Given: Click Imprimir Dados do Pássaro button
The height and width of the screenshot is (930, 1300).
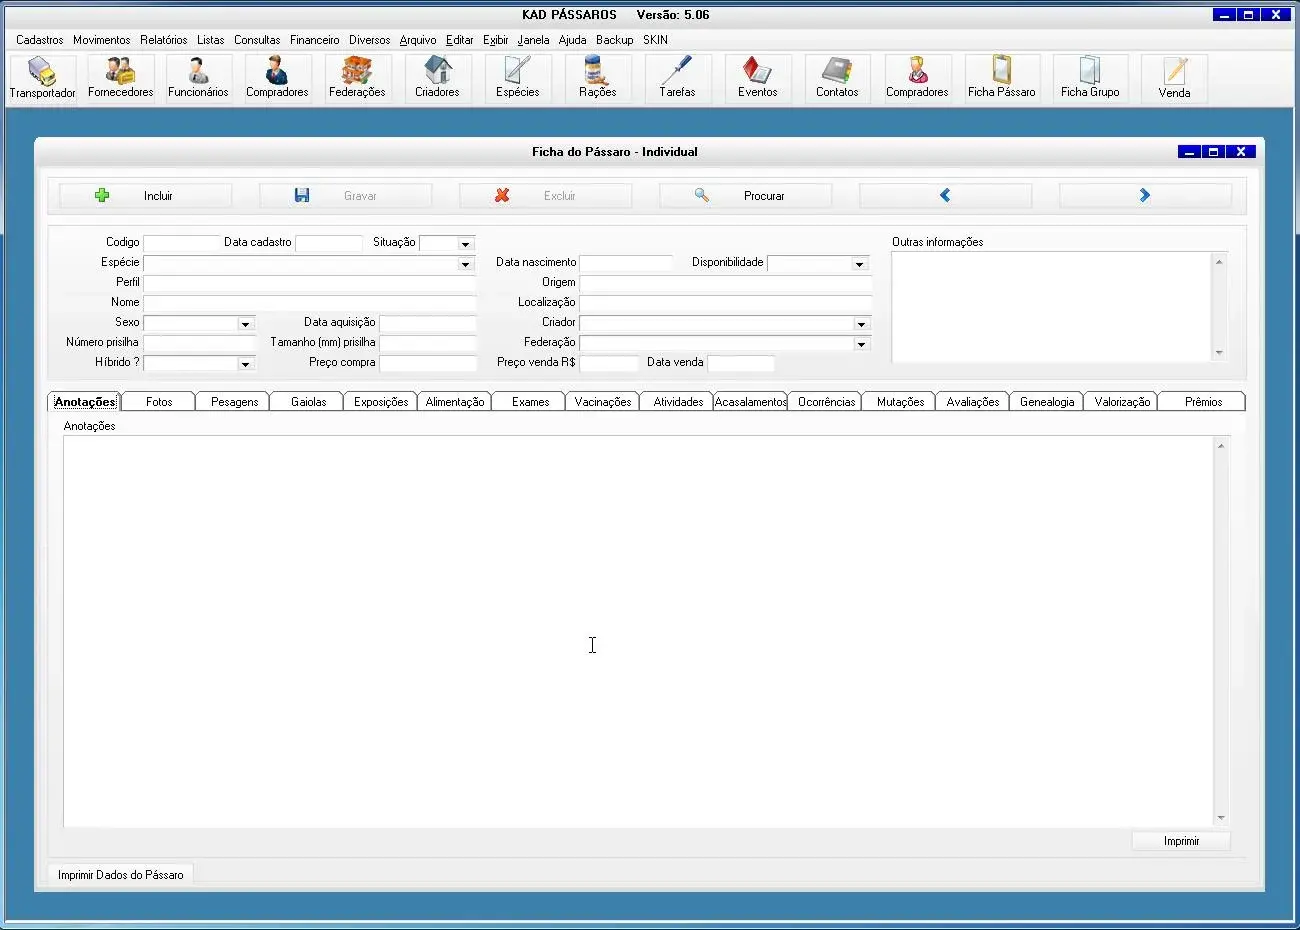Looking at the screenshot, I should [x=121, y=875].
